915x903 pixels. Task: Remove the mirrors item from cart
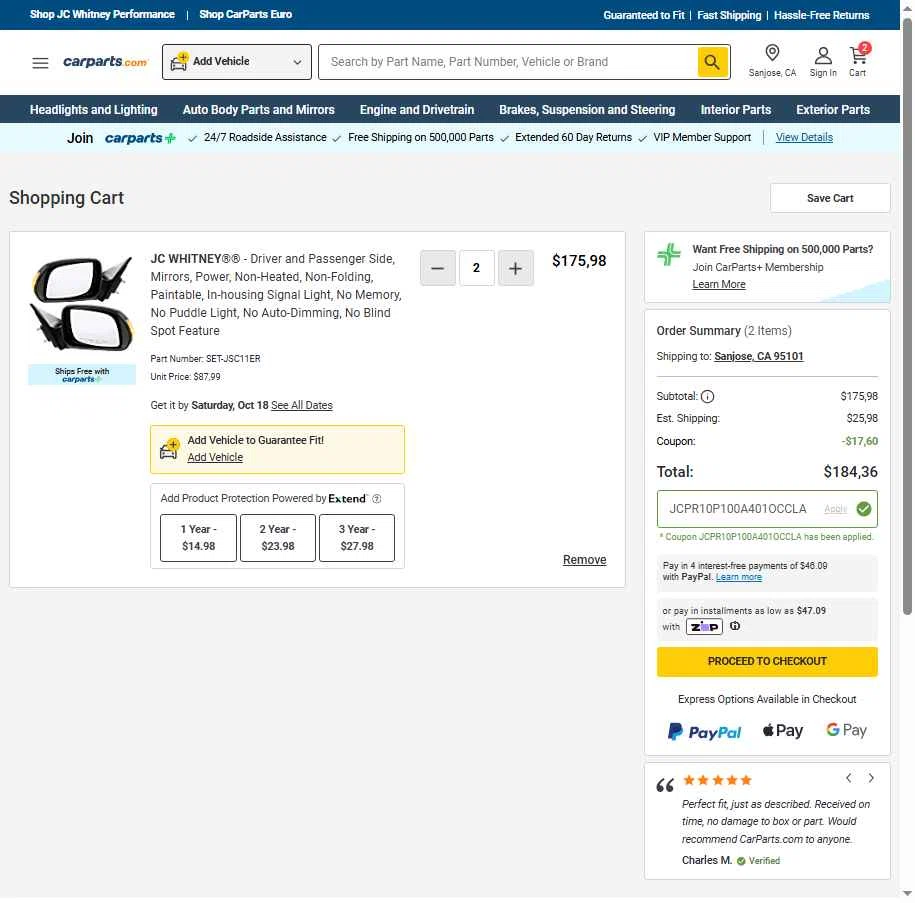tap(584, 559)
